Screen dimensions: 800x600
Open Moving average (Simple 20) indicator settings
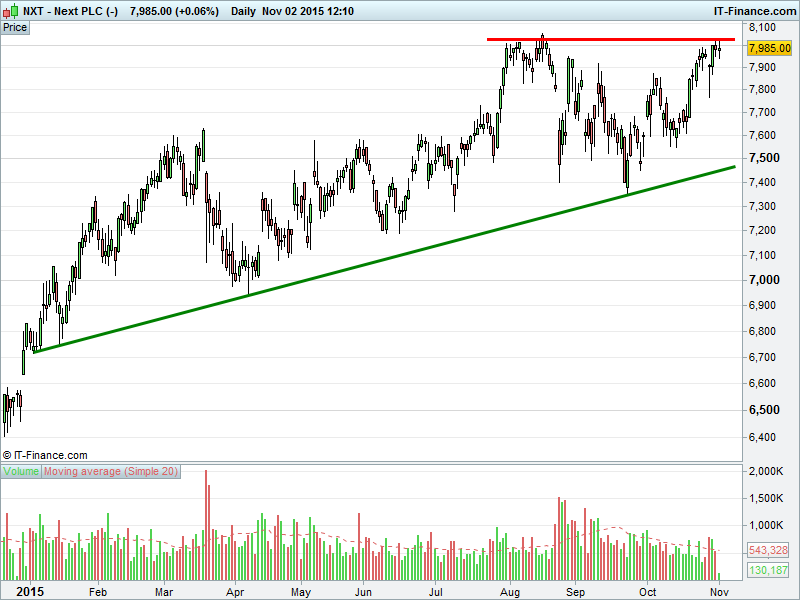[111, 471]
